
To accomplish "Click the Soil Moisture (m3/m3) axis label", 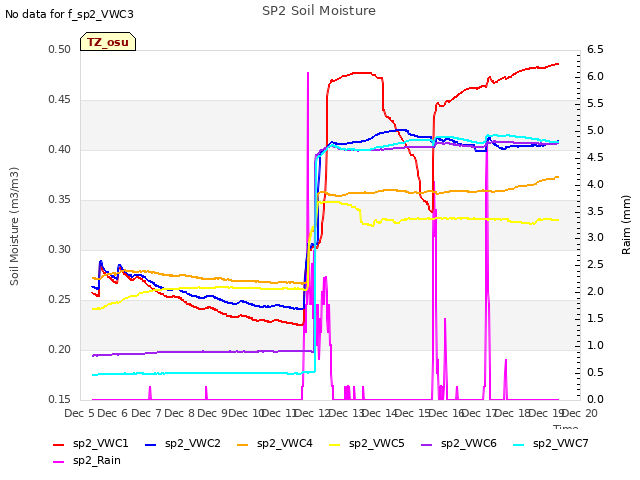I will pos(14,226).
